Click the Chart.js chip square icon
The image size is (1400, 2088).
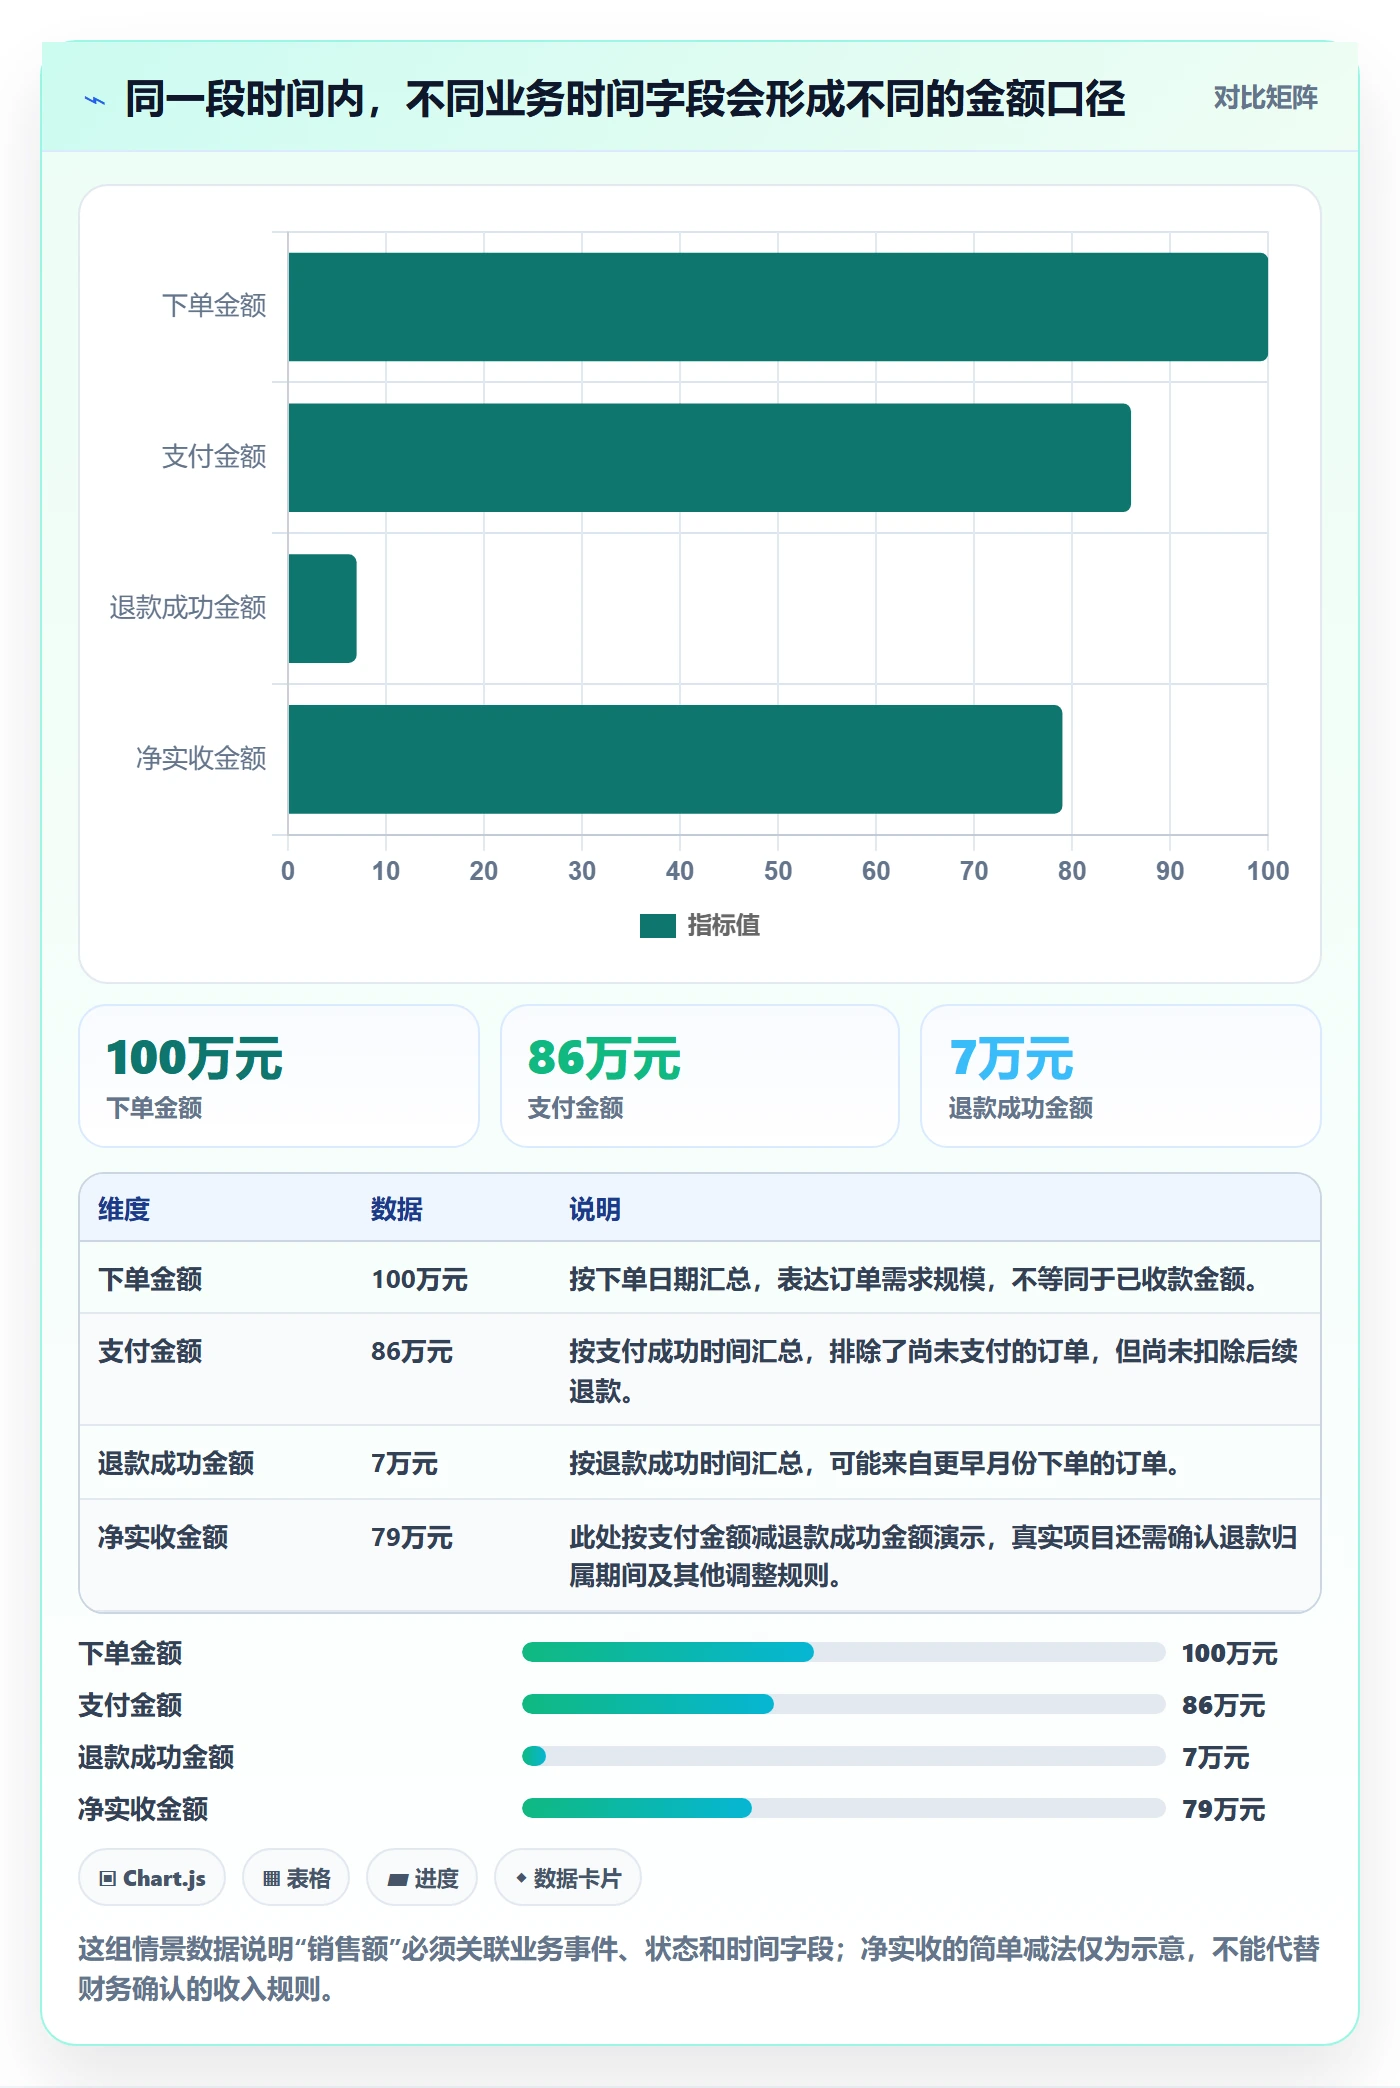[x=108, y=1879]
